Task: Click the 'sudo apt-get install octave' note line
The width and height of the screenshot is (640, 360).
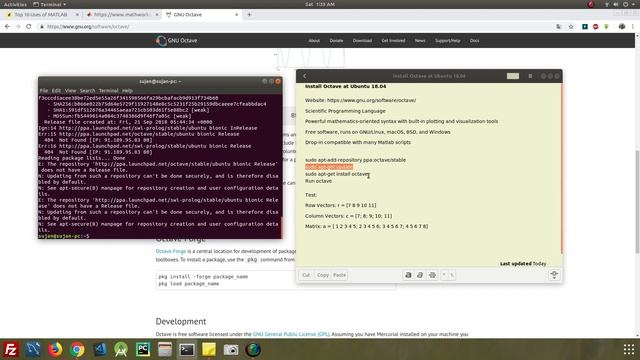Action: [x=337, y=174]
